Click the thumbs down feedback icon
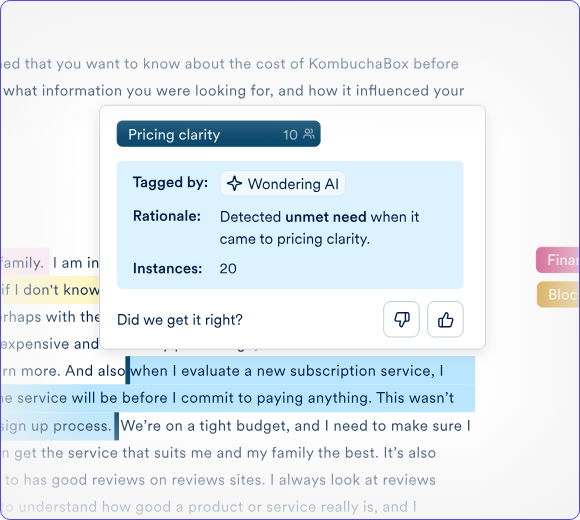 (x=401, y=319)
